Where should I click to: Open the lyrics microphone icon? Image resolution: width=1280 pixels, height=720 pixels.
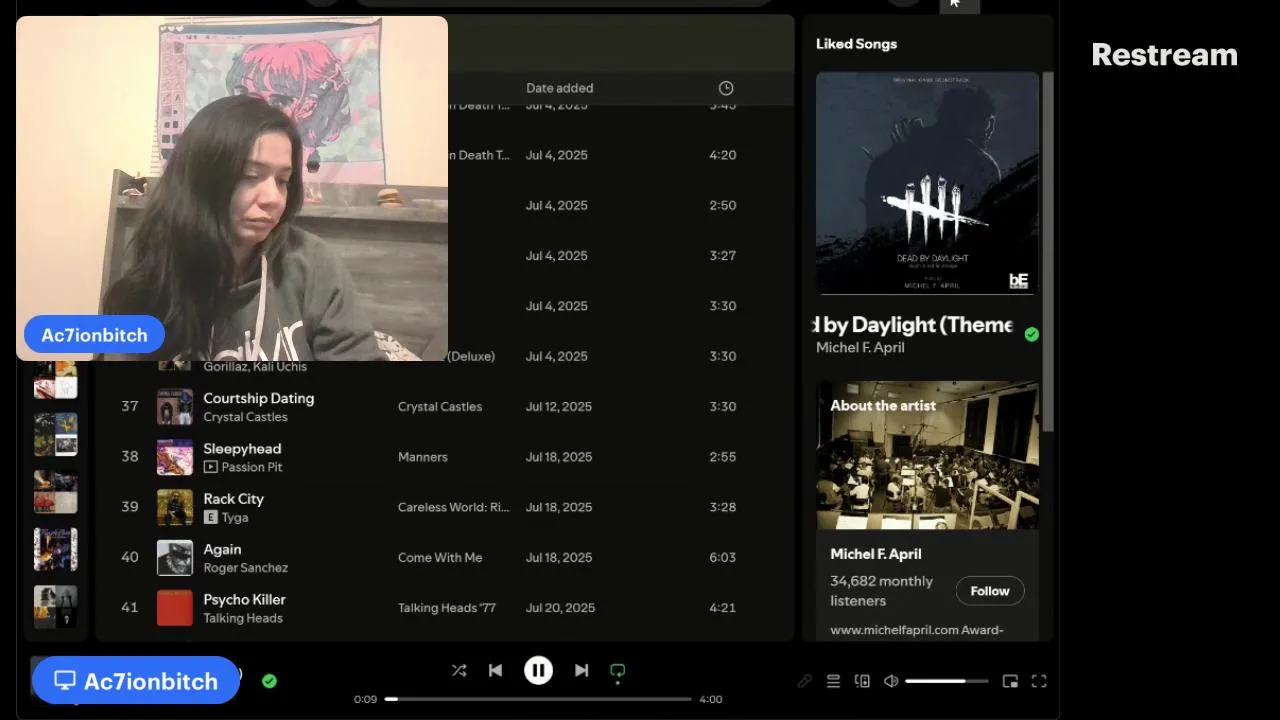tap(805, 681)
